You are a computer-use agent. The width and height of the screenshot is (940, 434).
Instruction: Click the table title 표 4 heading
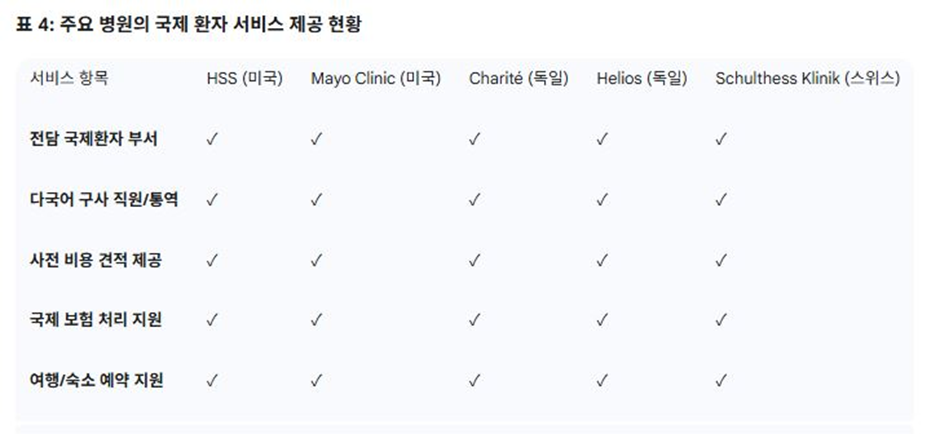[x=188, y=26]
